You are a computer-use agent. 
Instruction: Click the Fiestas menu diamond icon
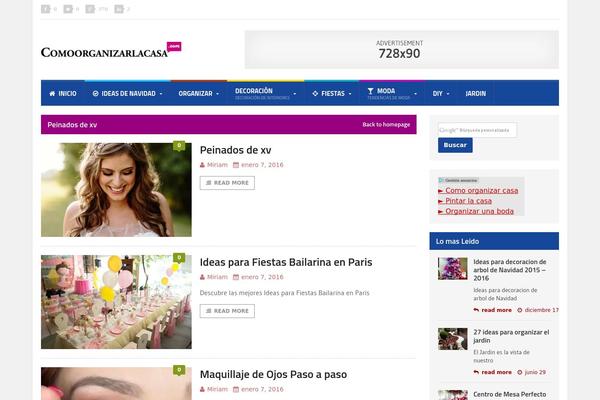click(x=315, y=93)
